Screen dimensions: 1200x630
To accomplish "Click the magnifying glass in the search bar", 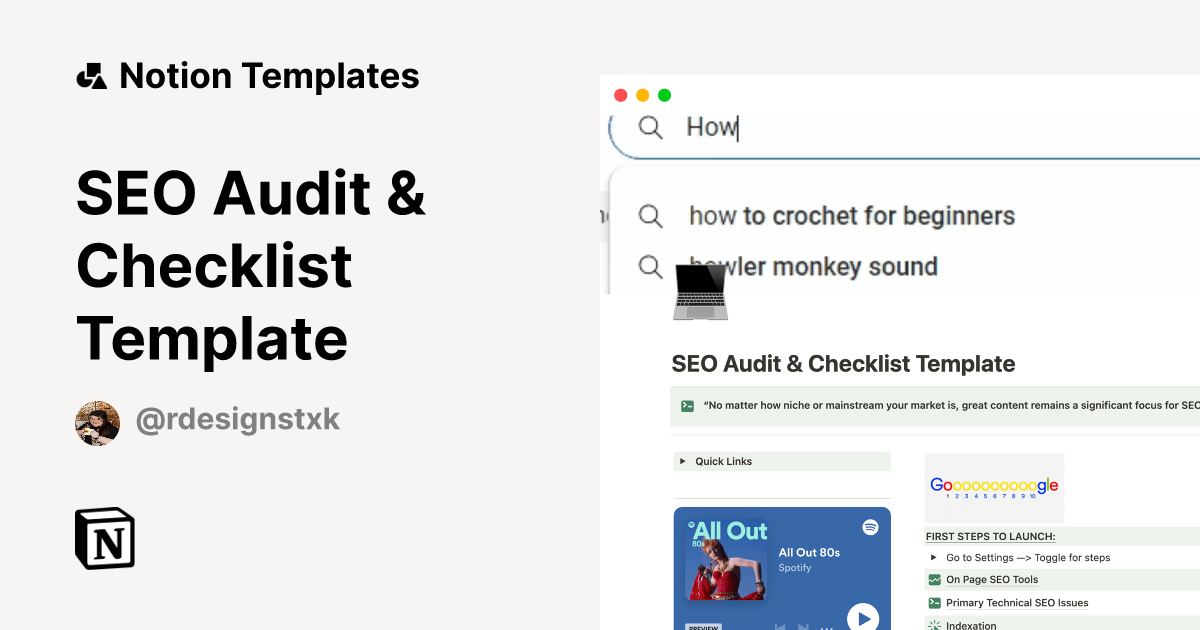I will coord(650,128).
